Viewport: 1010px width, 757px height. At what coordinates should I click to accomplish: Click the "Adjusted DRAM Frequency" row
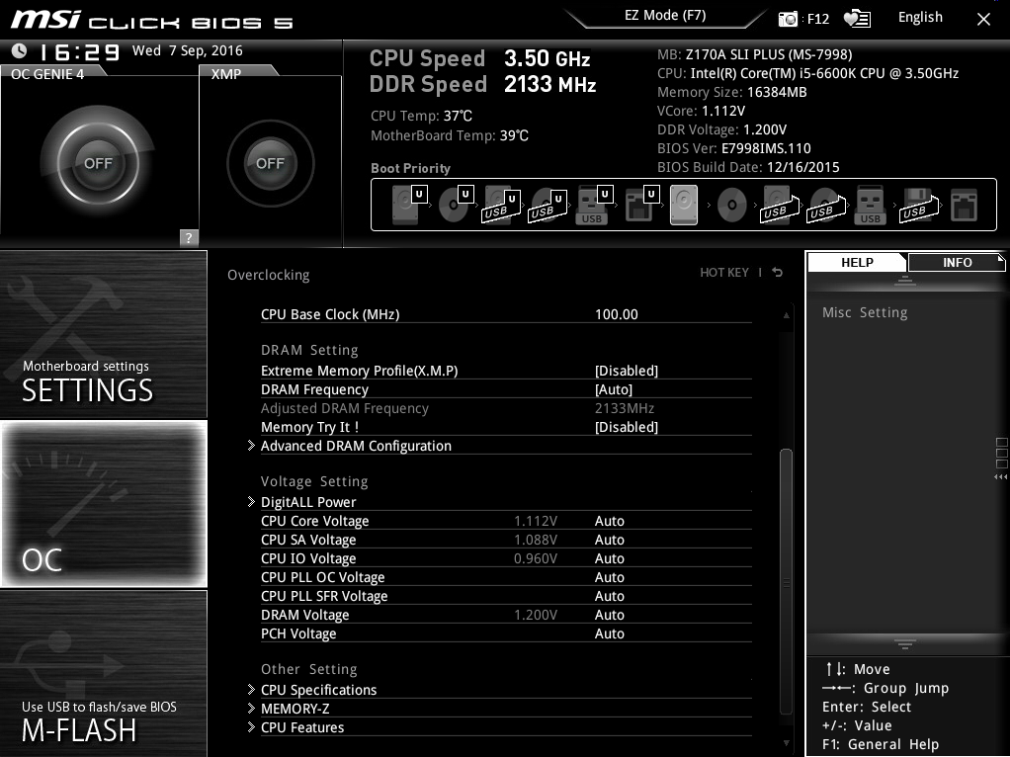click(x=506, y=408)
